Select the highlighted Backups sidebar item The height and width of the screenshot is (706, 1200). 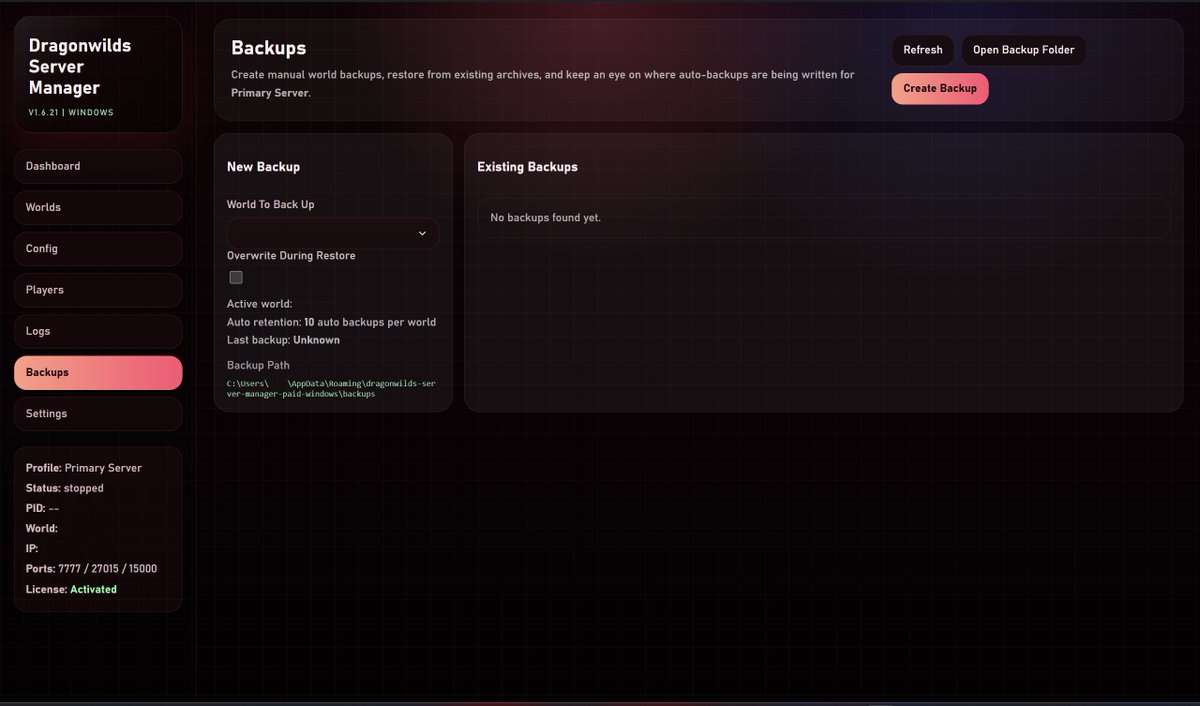point(98,372)
